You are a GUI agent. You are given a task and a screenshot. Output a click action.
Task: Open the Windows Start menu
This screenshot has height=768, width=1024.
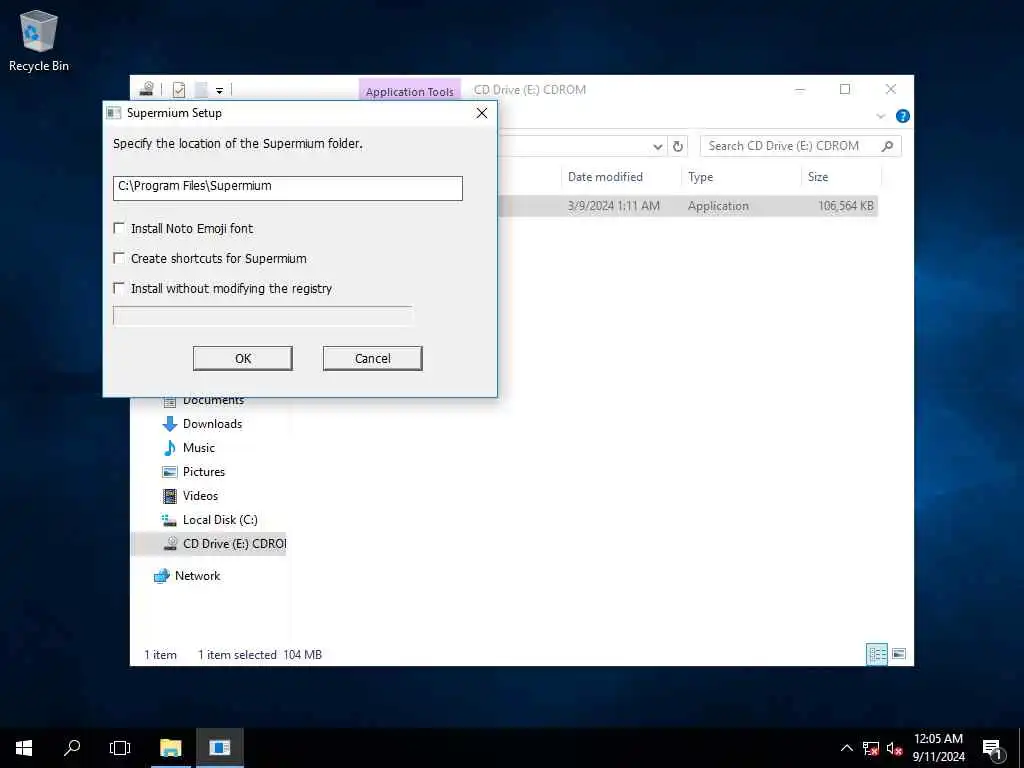[24, 748]
